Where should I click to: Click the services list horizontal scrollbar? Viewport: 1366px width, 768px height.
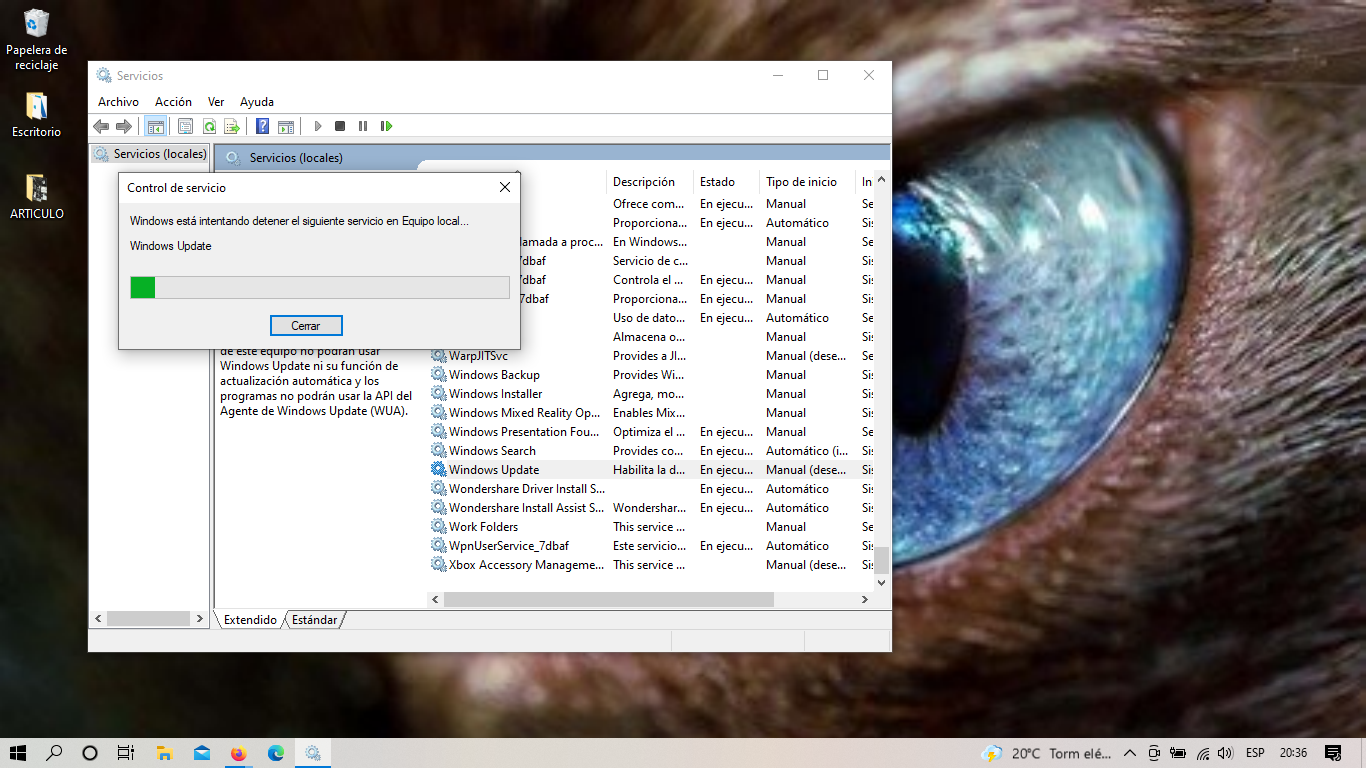point(608,599)
